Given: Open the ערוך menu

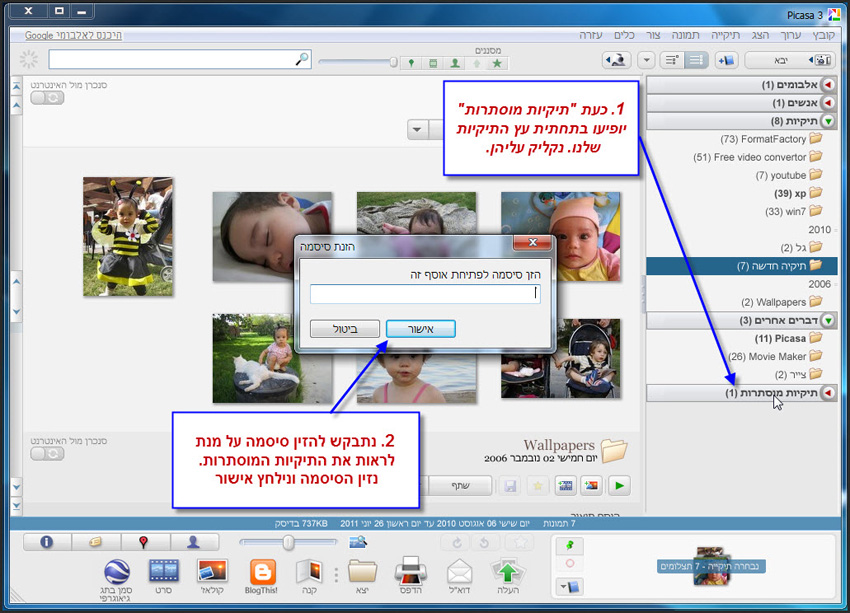Looking at the screenshot, I should click(791, 35).
